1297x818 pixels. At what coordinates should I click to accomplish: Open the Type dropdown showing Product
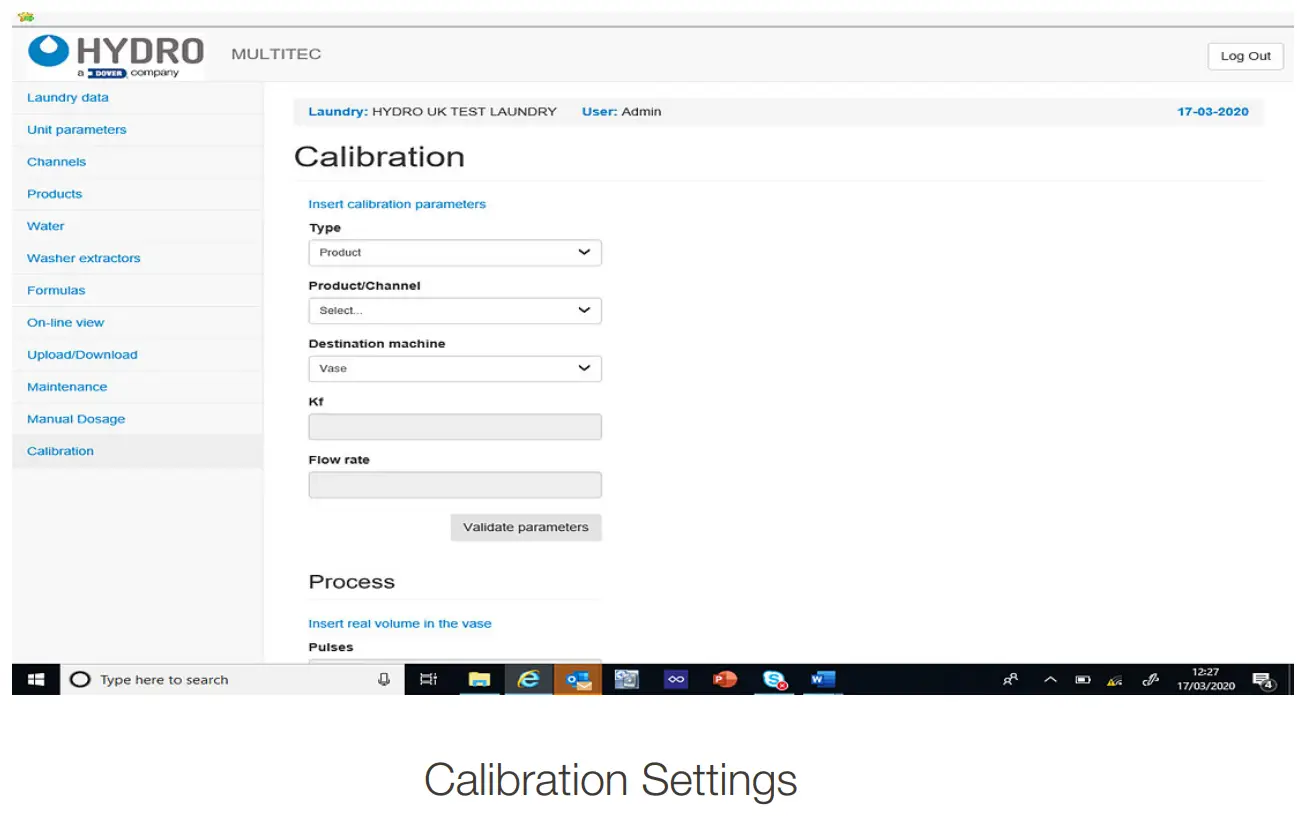tap(455, 252)
